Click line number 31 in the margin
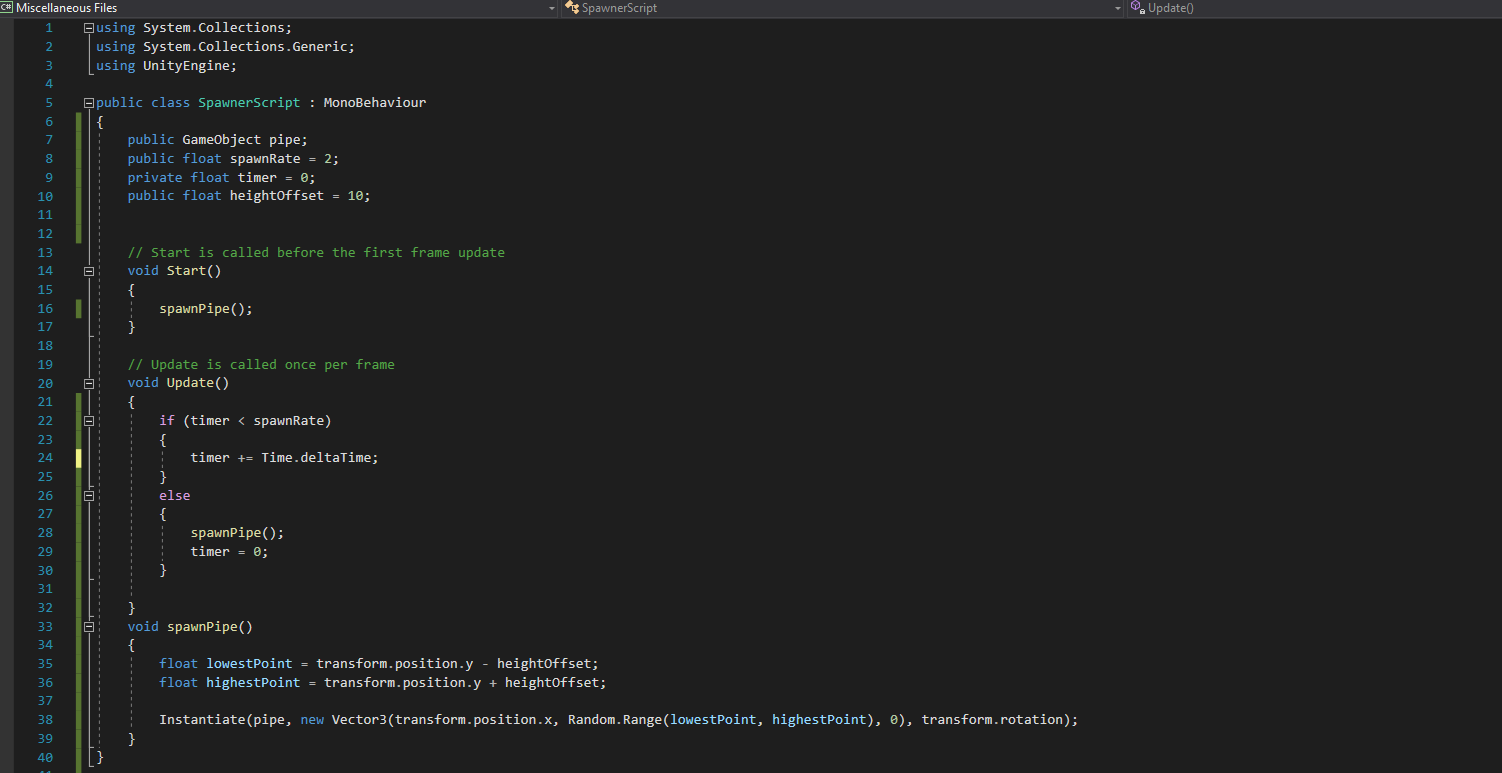The image size is (1502, 773). click(45, 589)
